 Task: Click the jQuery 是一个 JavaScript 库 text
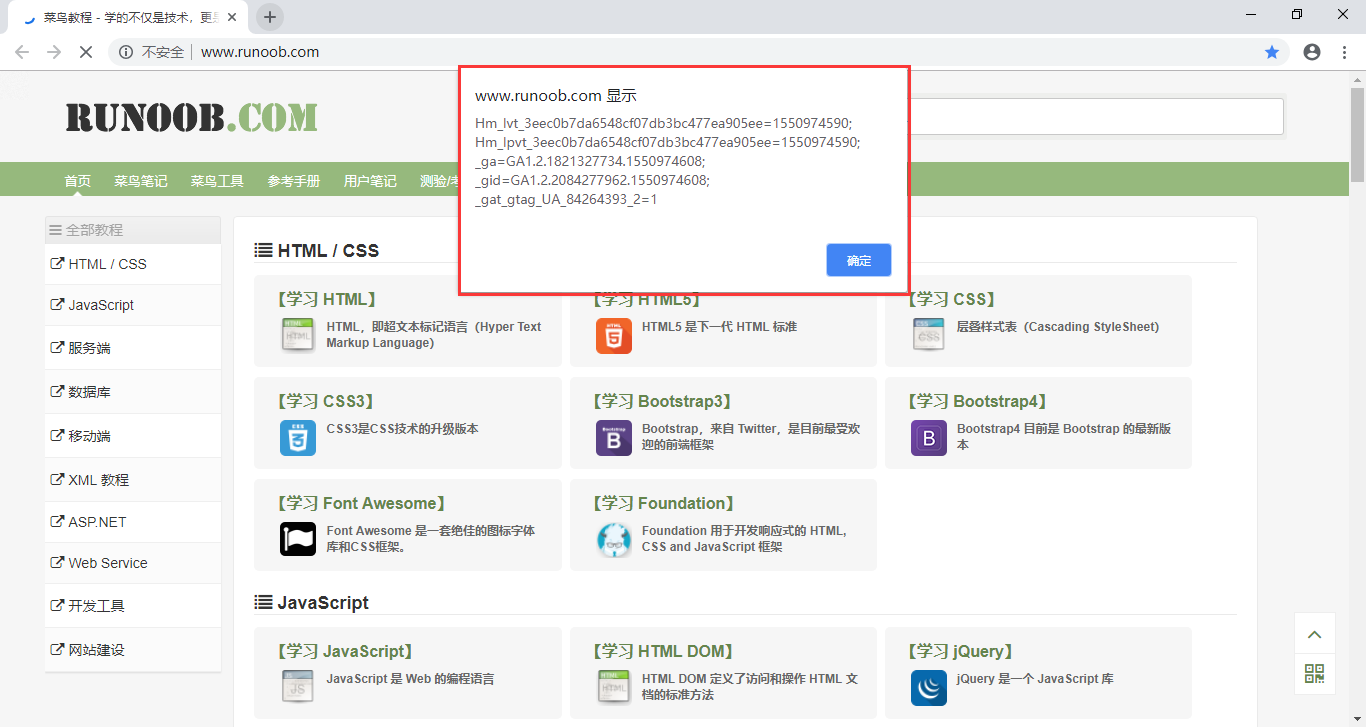tap(1035, 679)
